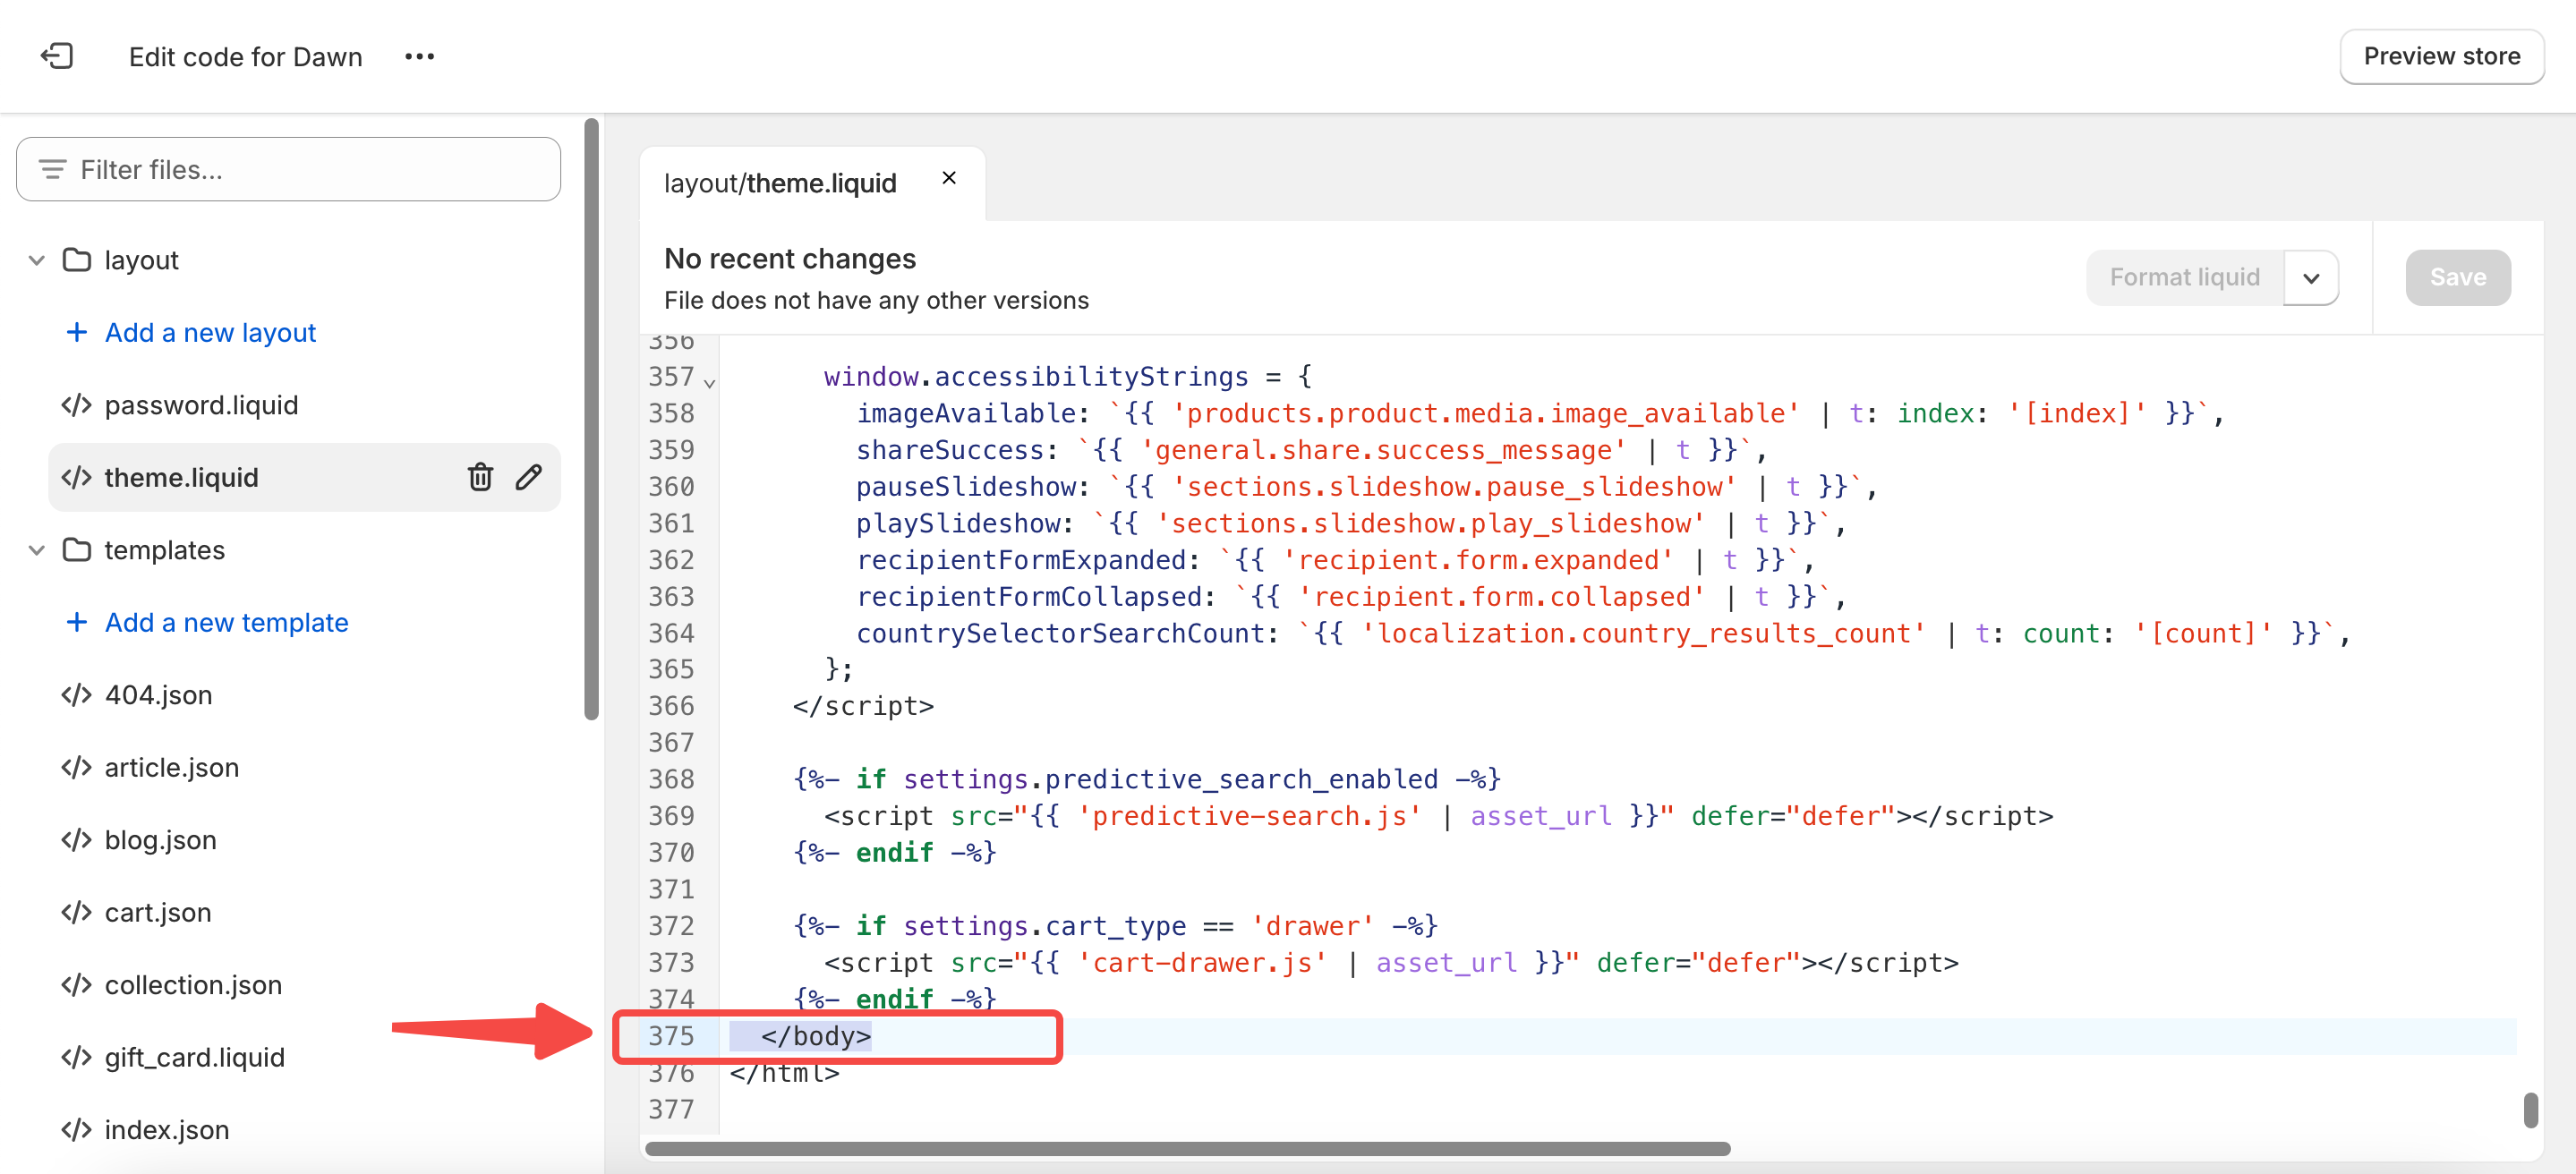The width and height of the screenshot is (2576, 1174).
Task: Open the Format liquid dropdown arrow
Action: [x=2310, y=278]
